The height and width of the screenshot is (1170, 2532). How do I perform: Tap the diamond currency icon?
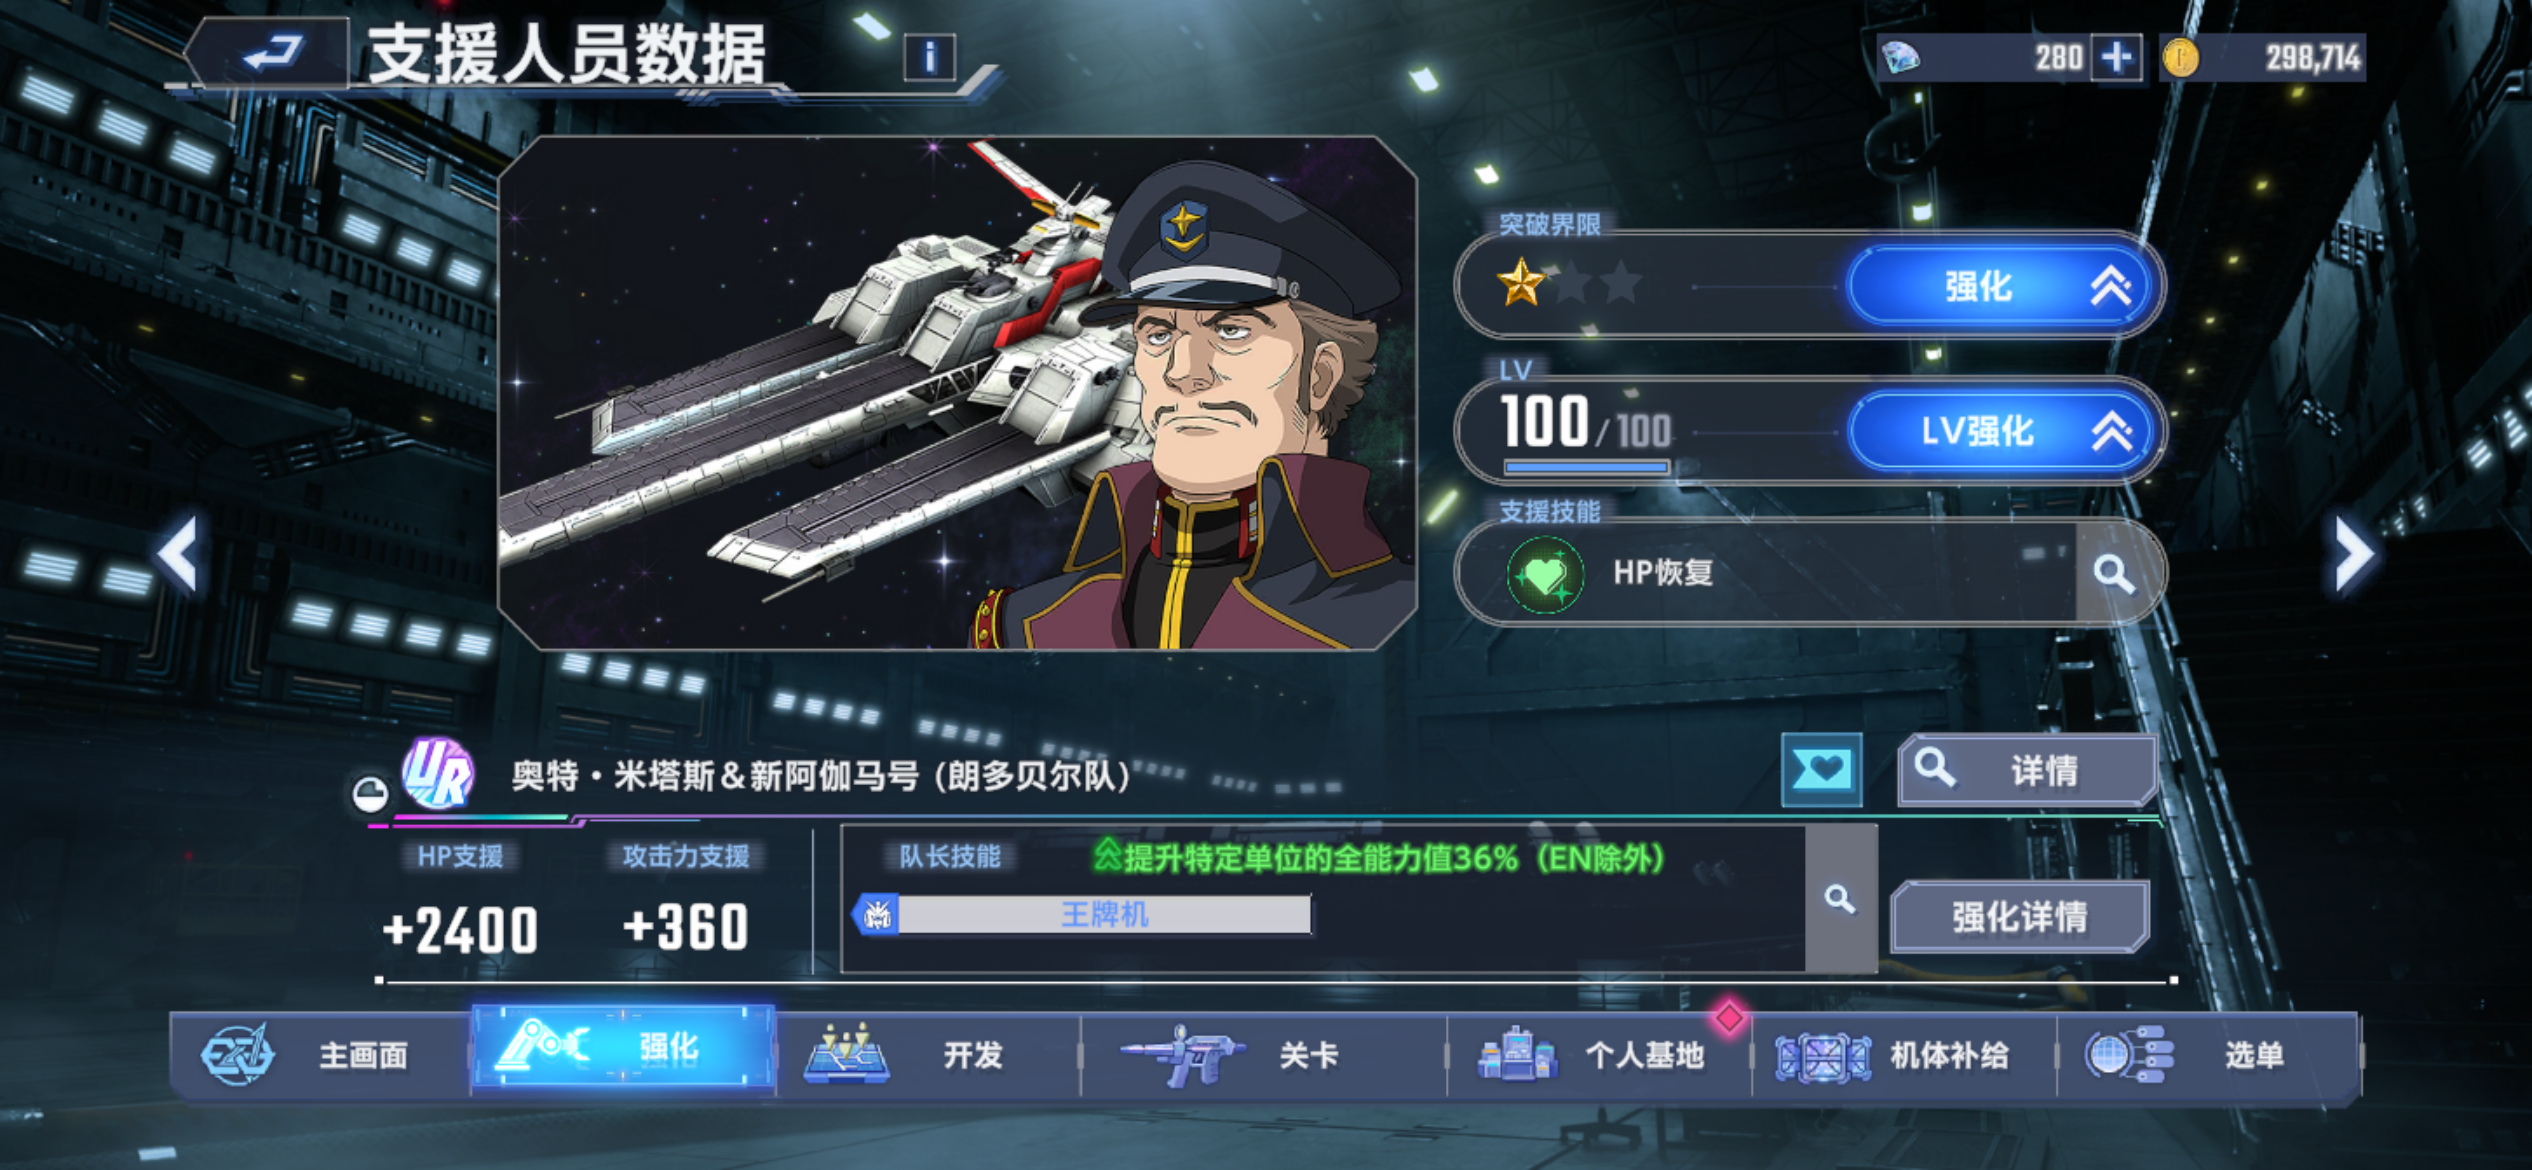coord(1900,57)
